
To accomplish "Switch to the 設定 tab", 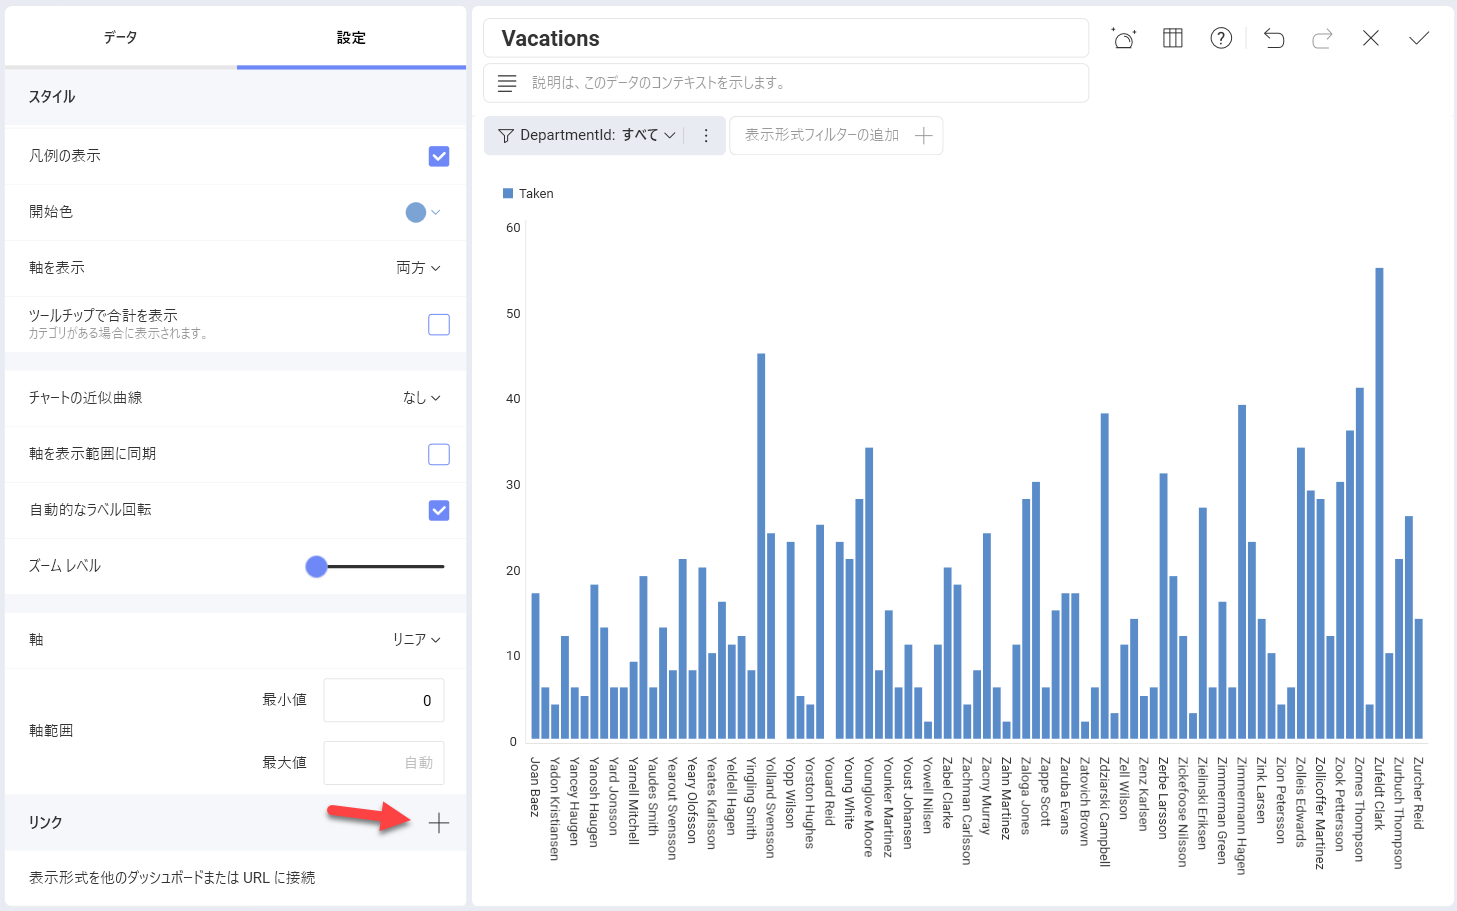I will [351, 37].
